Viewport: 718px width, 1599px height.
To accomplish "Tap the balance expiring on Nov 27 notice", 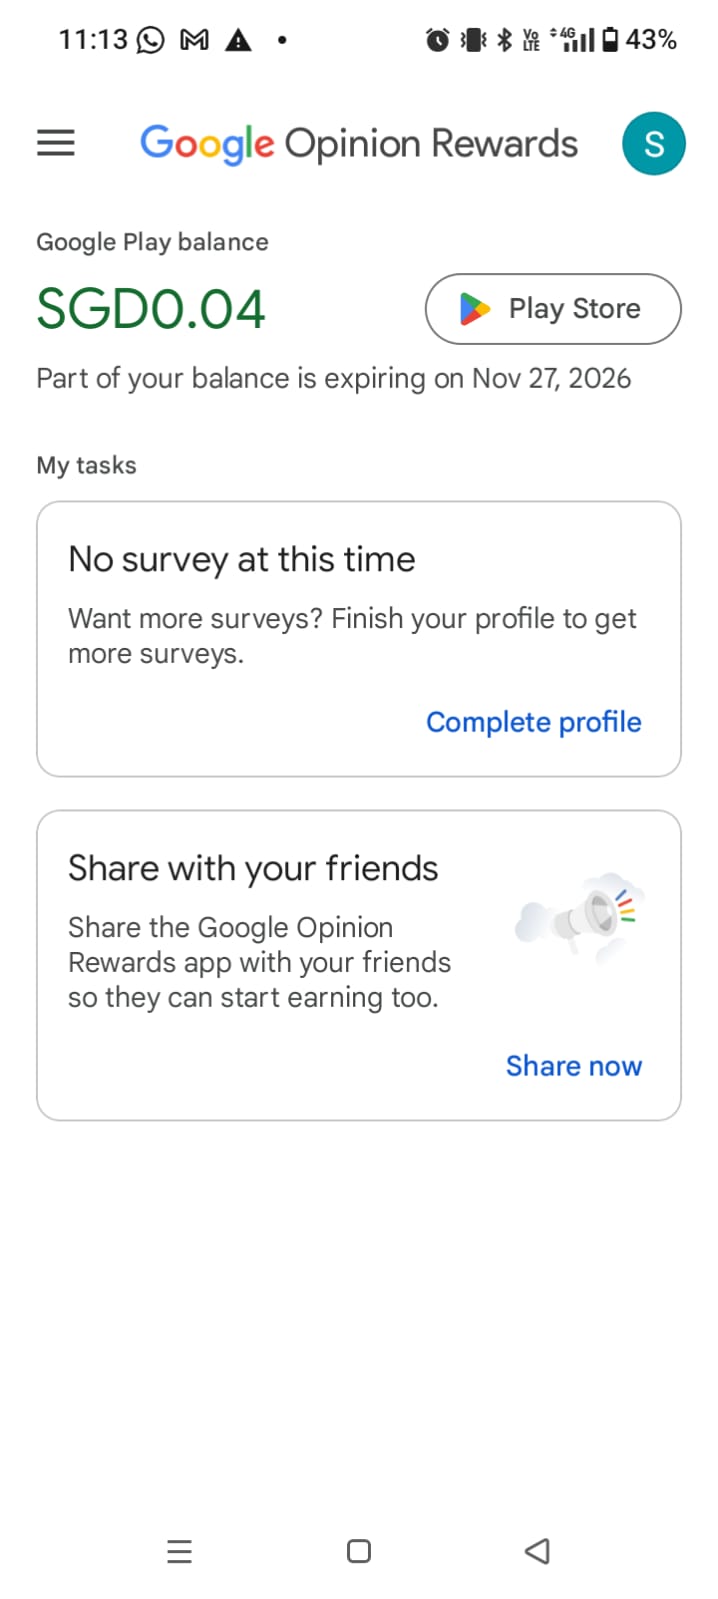I will tap(333, 379).
